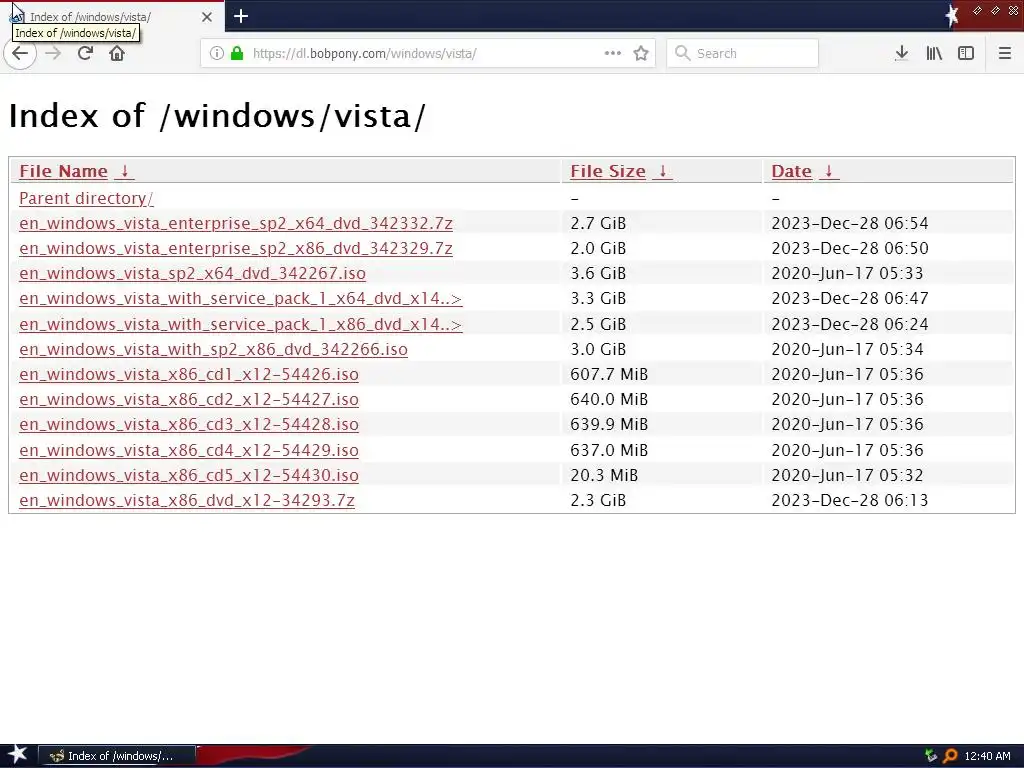Show site information icon in the address bar
This screenshot has width=1024, height=768.
pos(216,54)
